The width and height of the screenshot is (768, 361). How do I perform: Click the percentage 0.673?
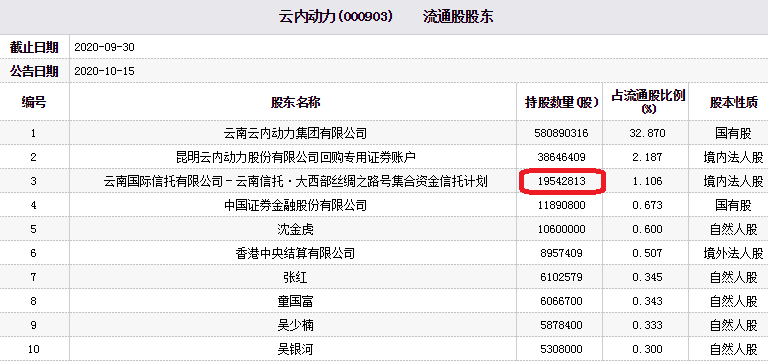click(x=648, y=205)
